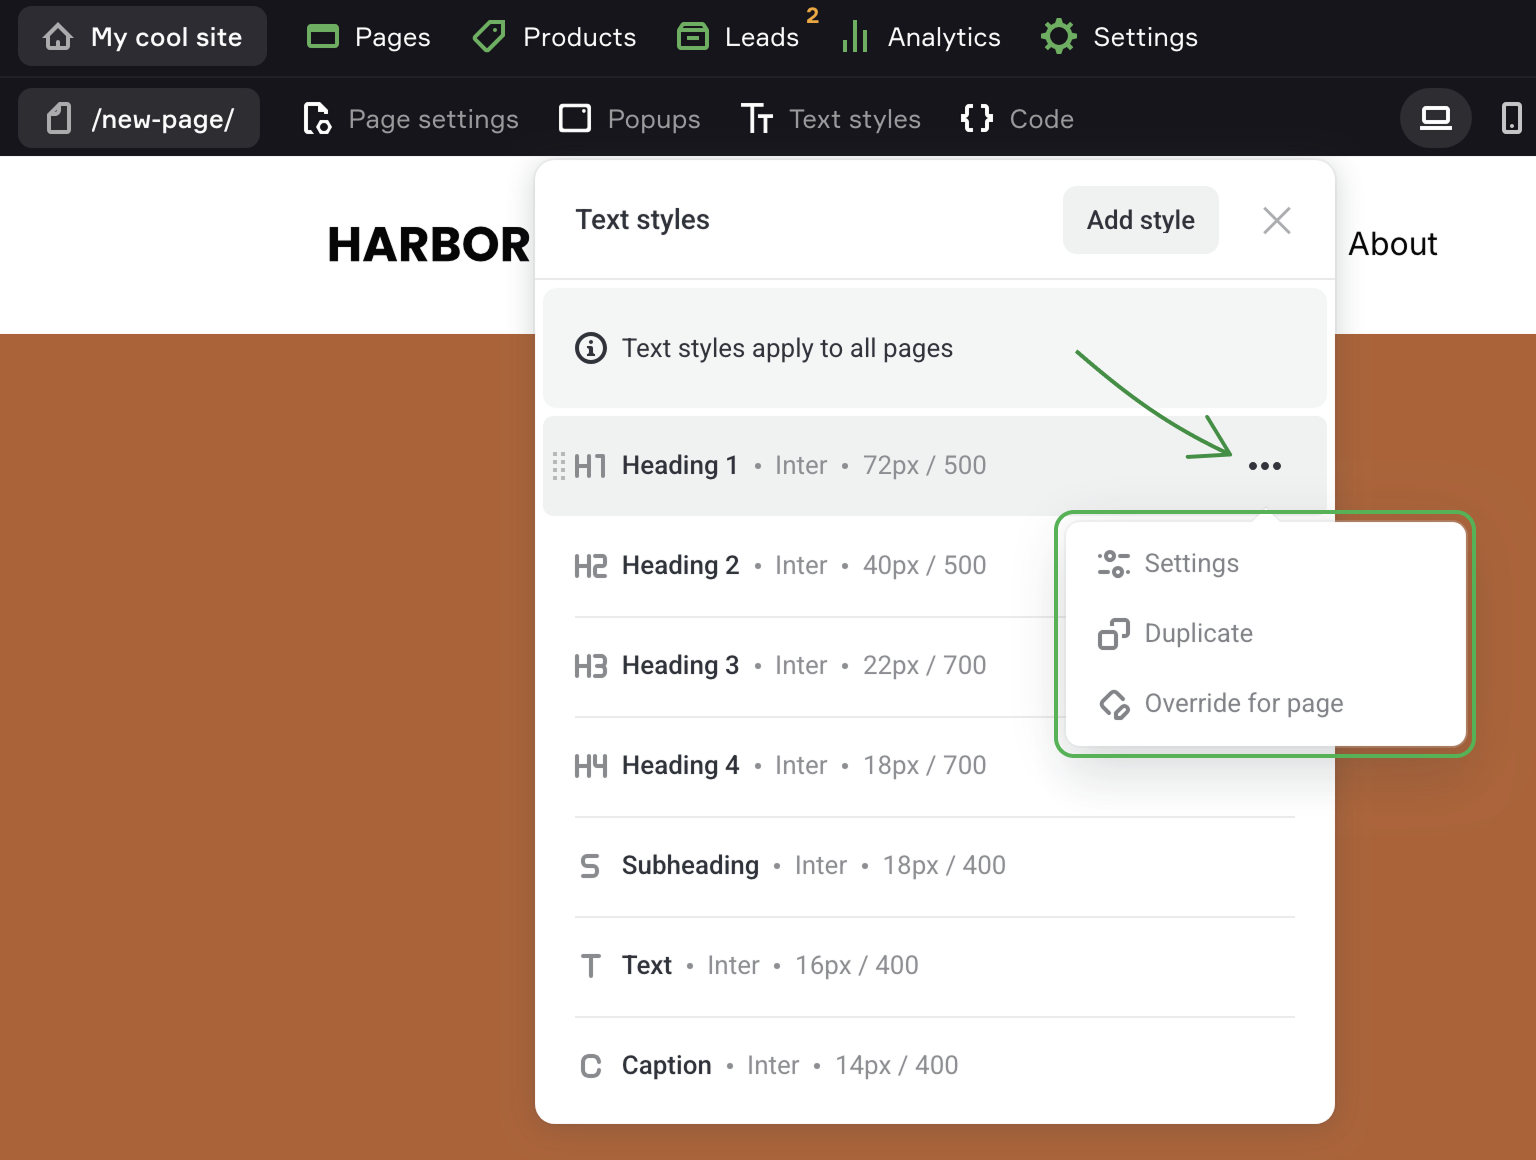1536x1160 pixels.
Task: Click the three-dot menu on Heading 1
Action: (1264, 466)
